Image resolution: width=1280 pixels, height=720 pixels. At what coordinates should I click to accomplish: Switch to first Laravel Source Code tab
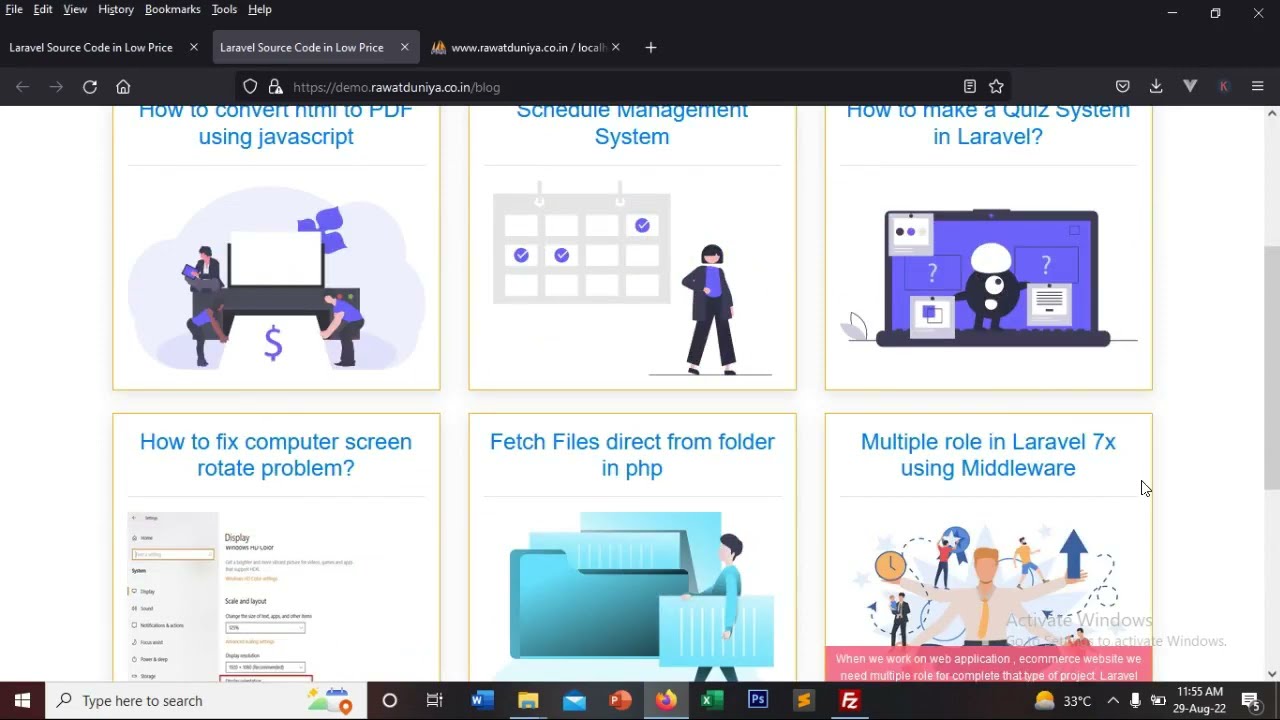91,47
